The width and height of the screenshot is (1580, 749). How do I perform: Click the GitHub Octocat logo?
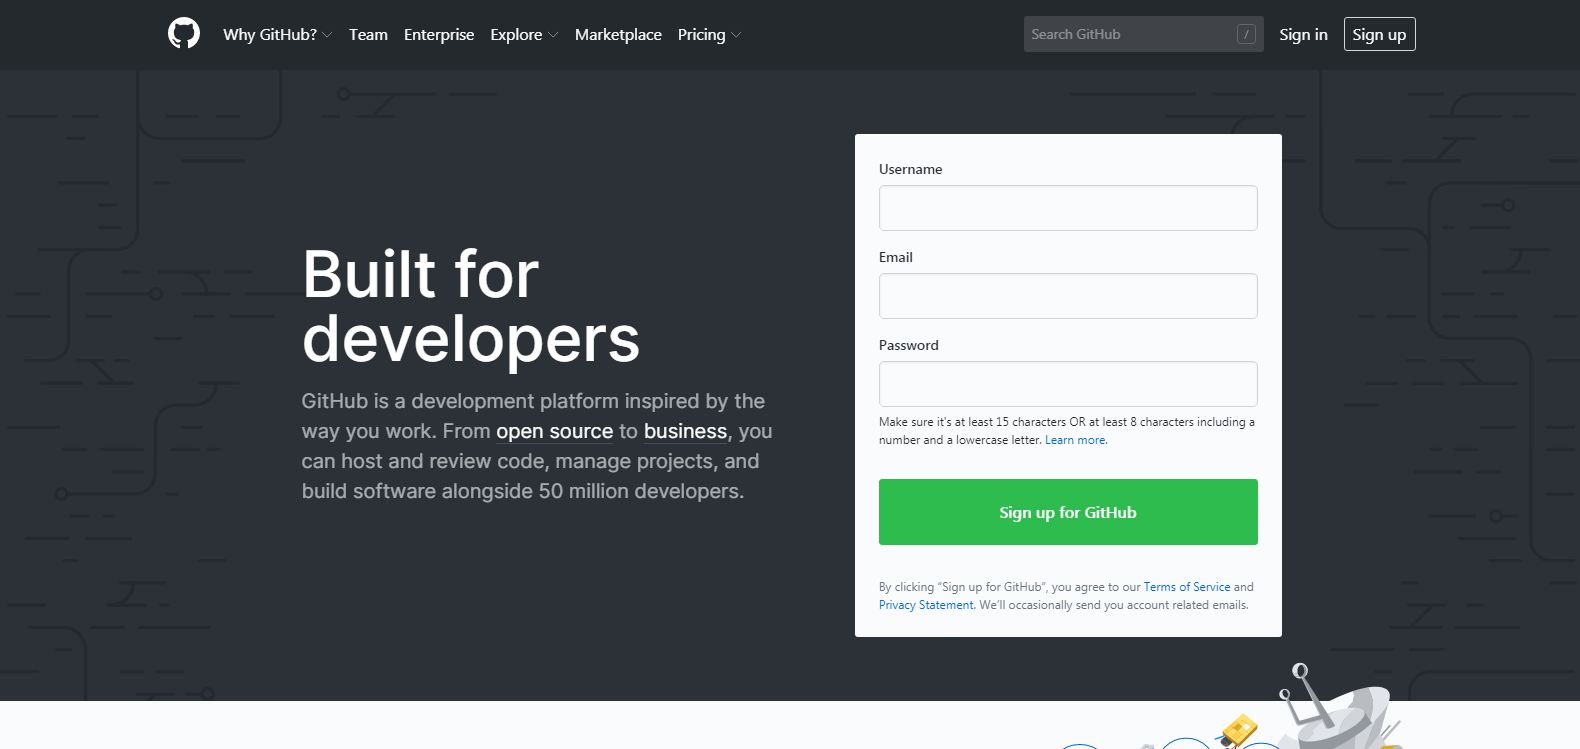point(184,34)
